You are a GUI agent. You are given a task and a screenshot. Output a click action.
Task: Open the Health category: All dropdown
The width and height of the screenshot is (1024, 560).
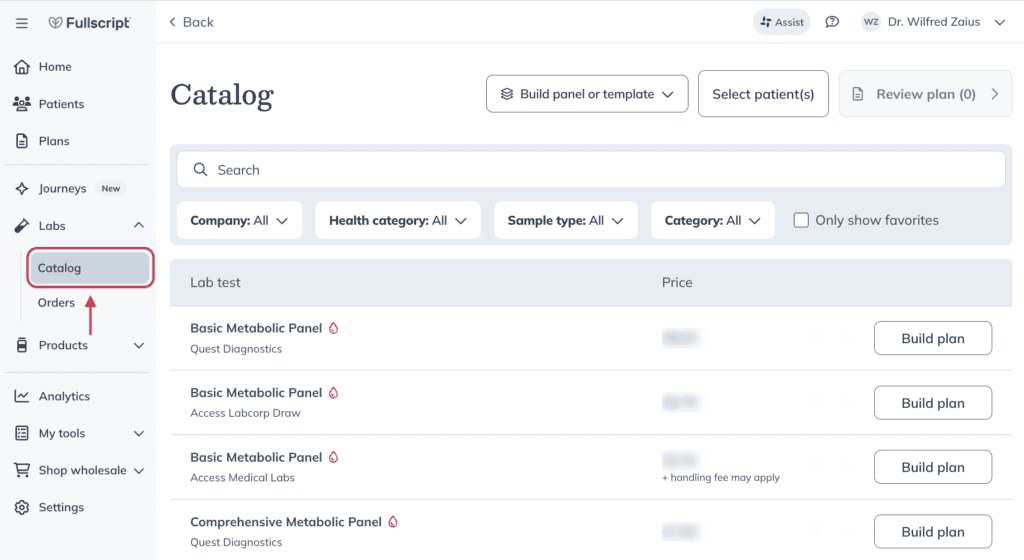398,221
